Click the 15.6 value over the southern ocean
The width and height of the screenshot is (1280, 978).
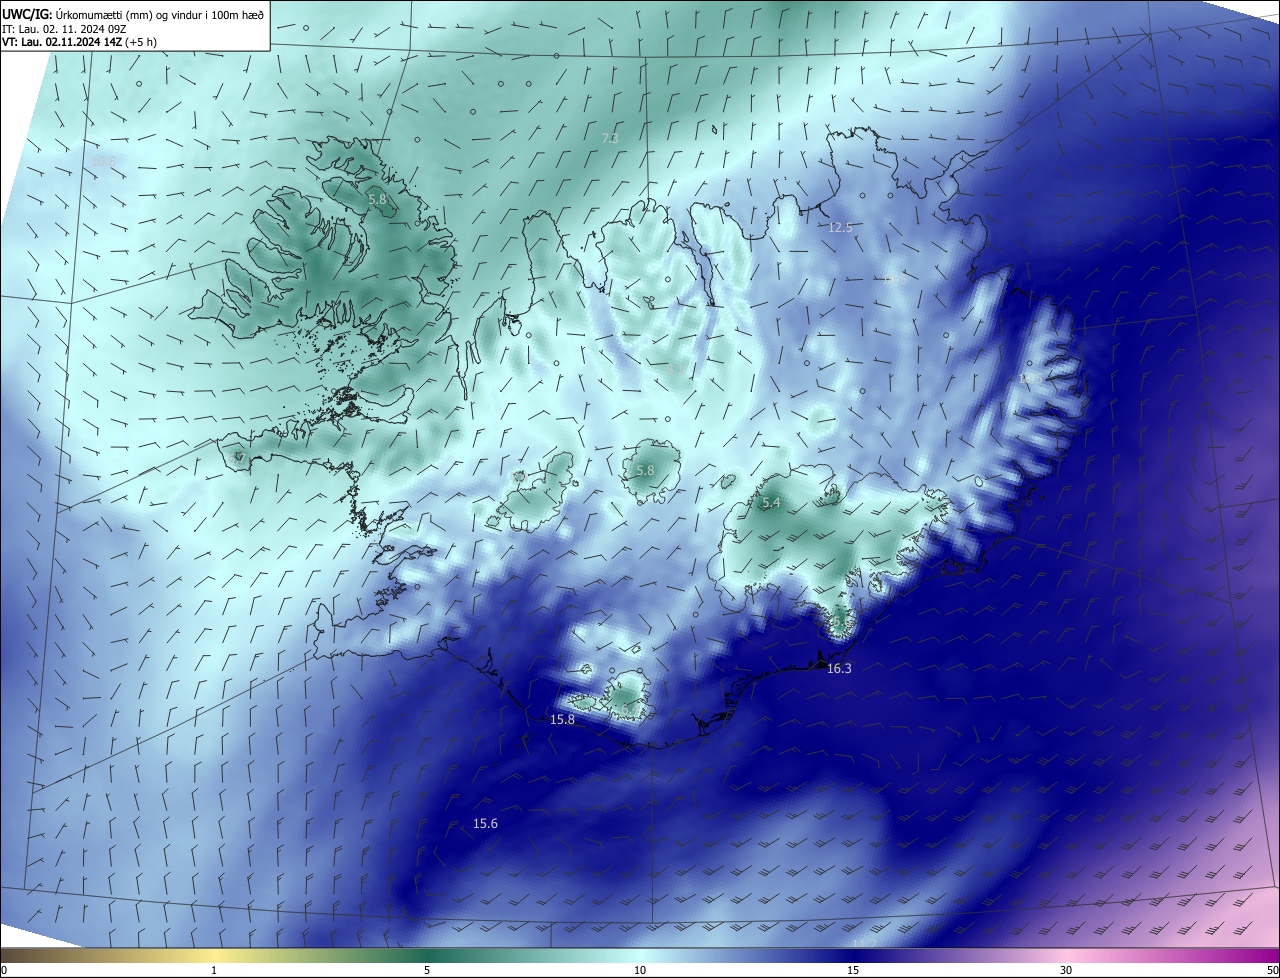pos(485,824)
